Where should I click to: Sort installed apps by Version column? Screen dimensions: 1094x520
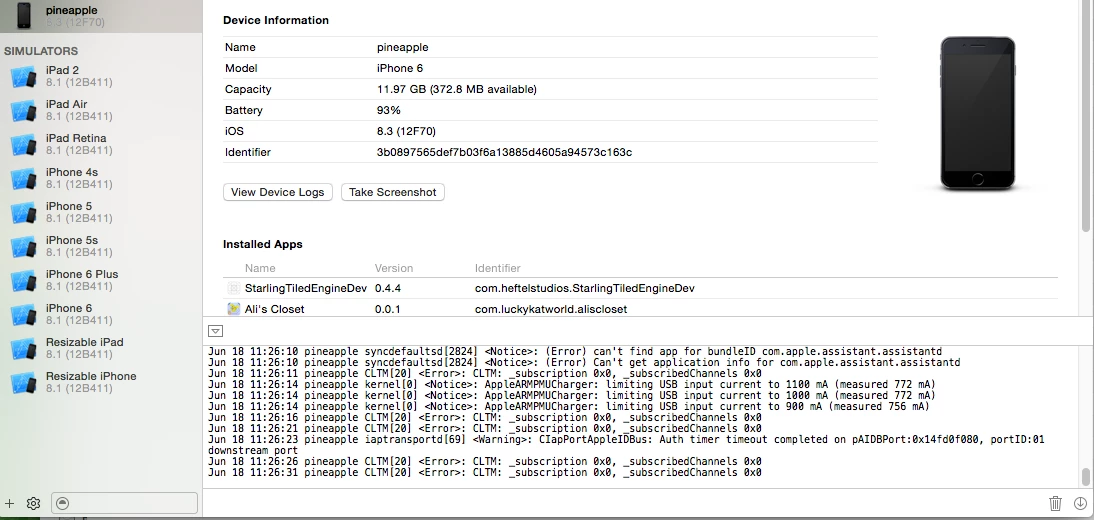[x=394, y=268]
